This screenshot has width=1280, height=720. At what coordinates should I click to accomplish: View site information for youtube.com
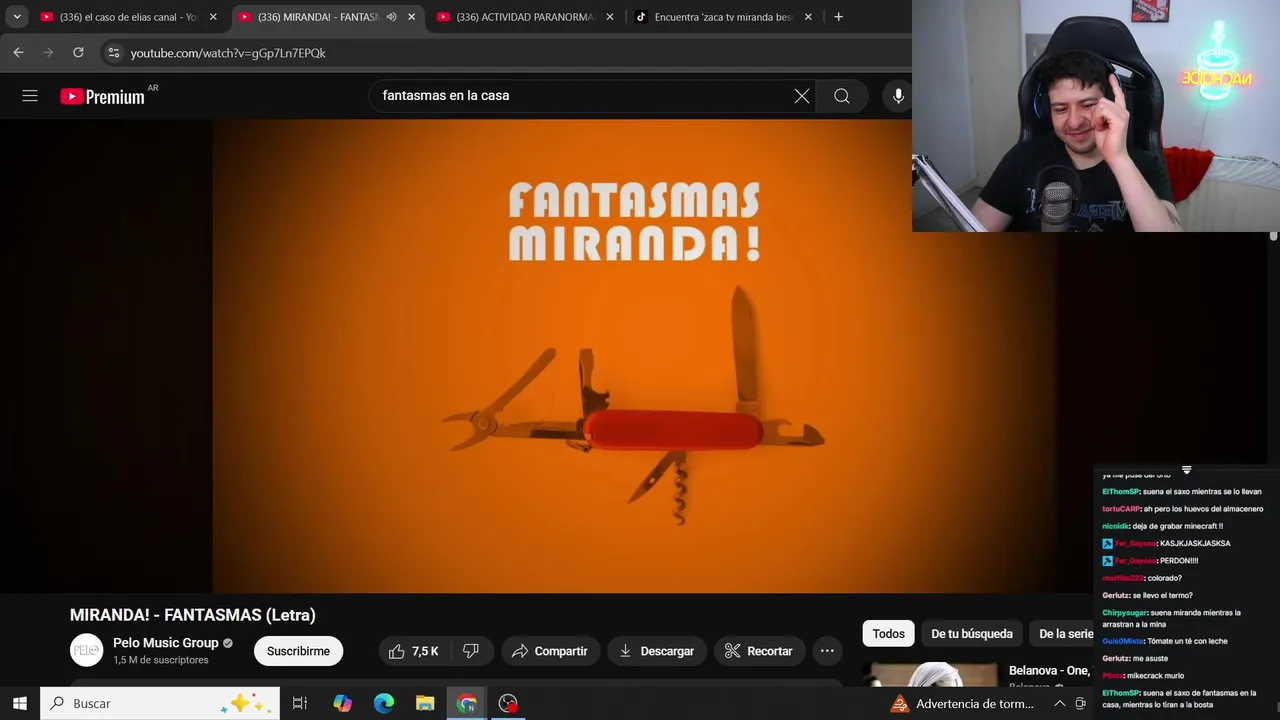114,53
